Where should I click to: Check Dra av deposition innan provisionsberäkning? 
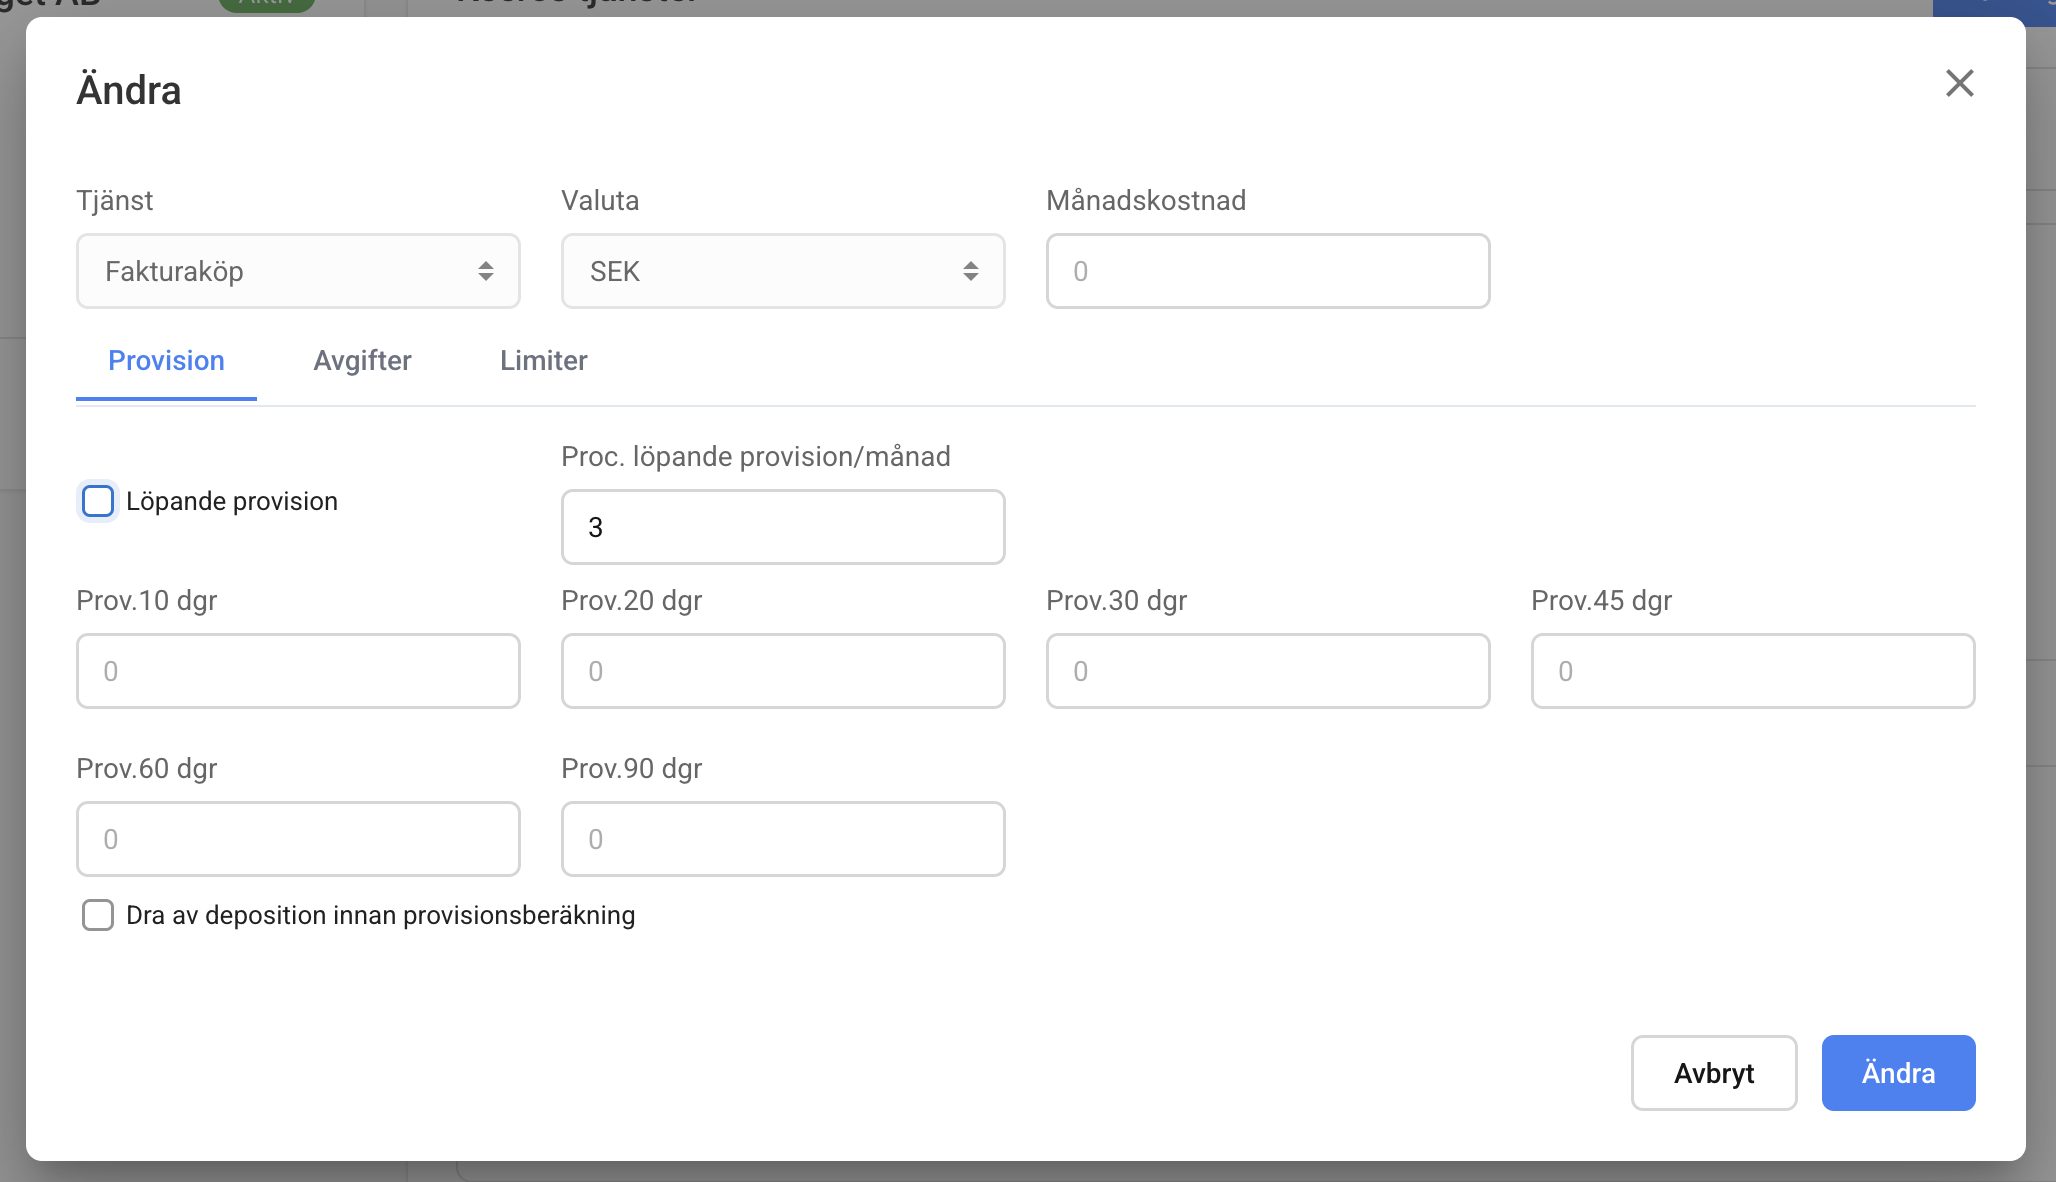click(x=98, y=915)
